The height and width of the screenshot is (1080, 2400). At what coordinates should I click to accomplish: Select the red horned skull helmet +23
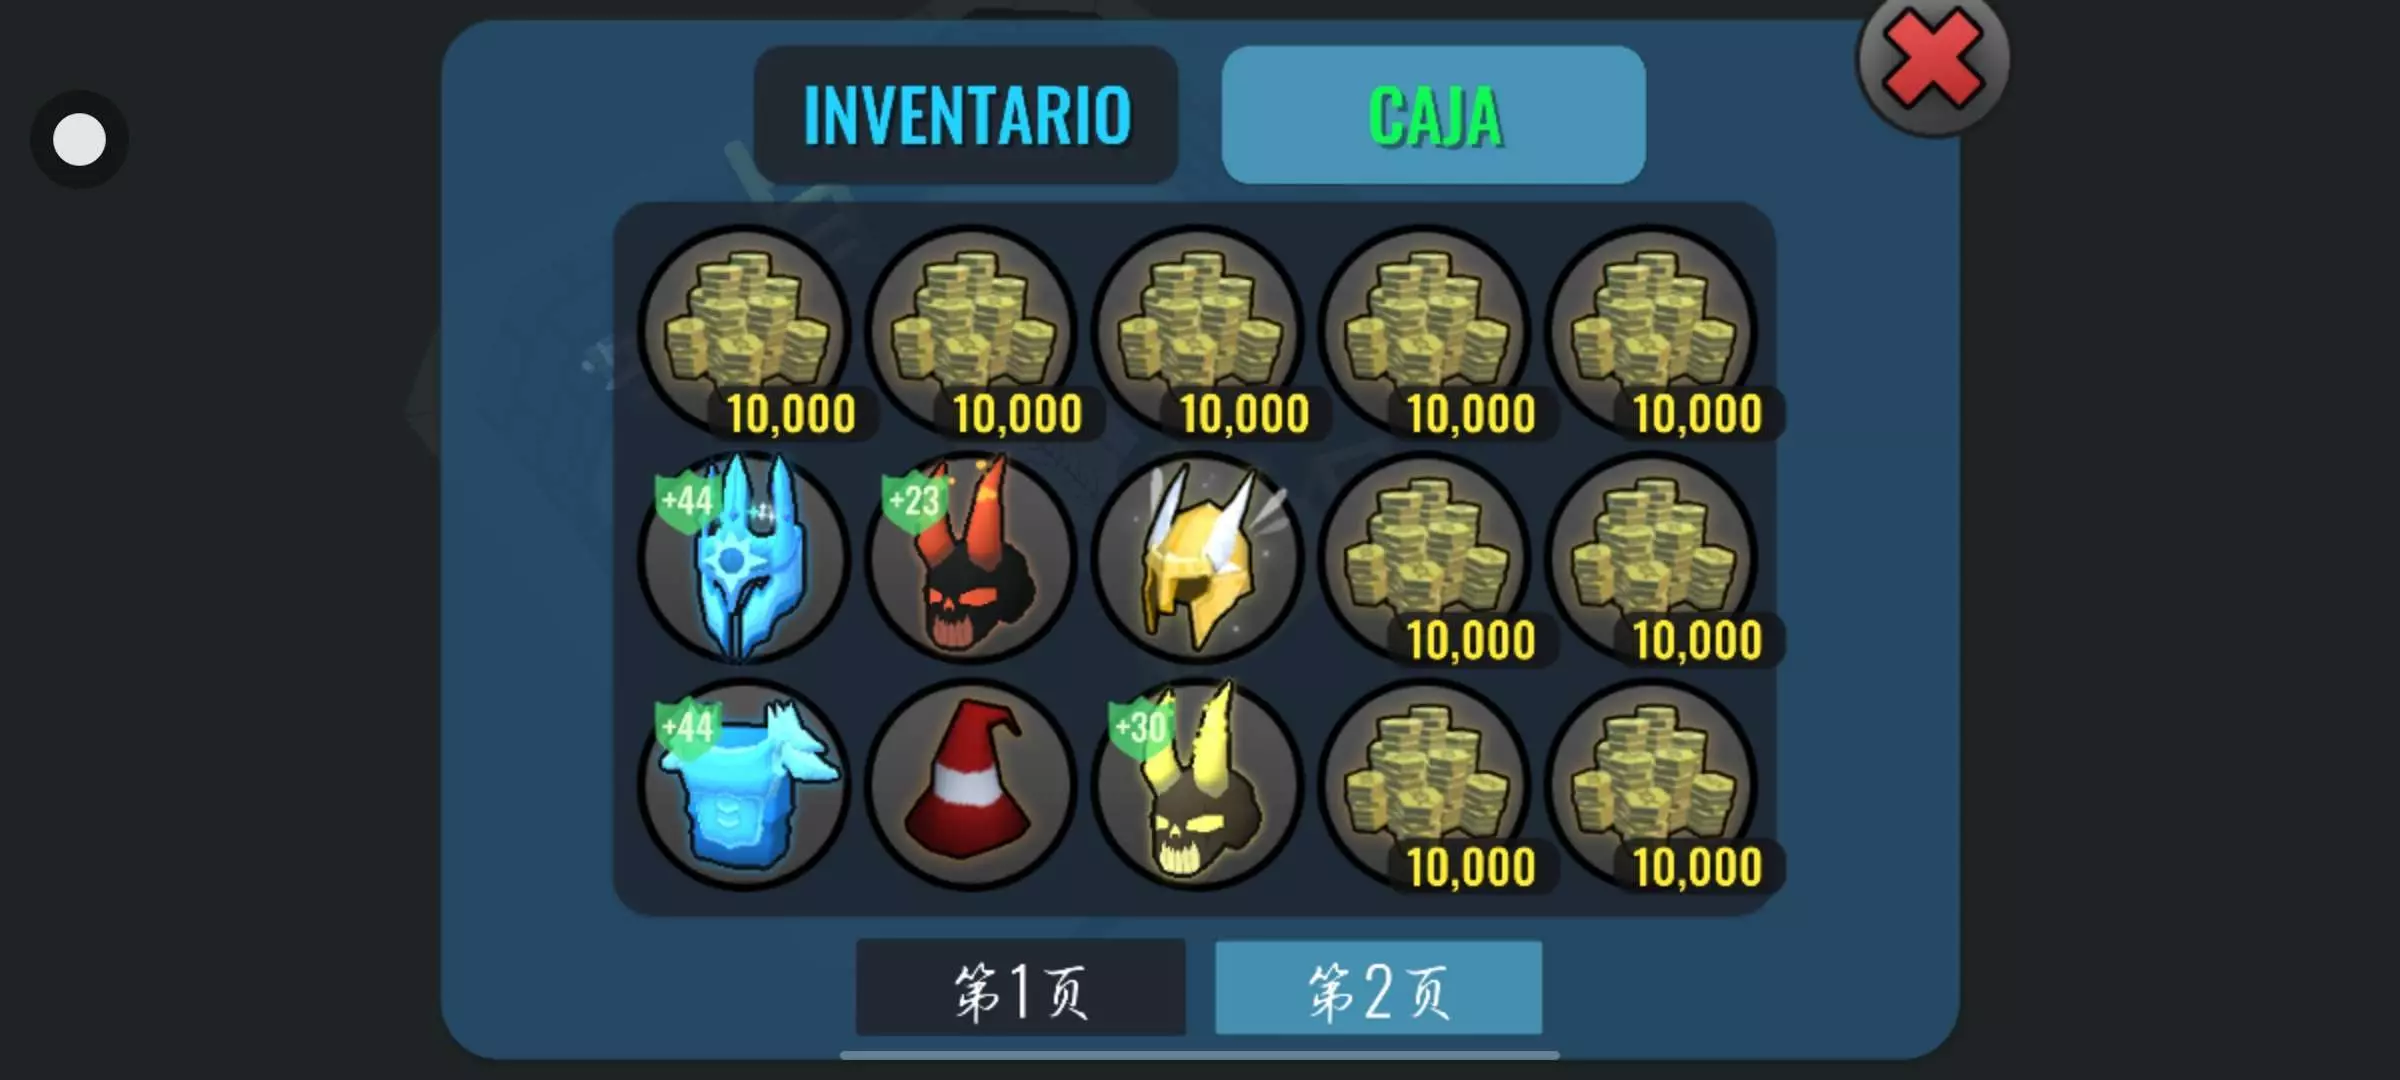pos(970,558)
